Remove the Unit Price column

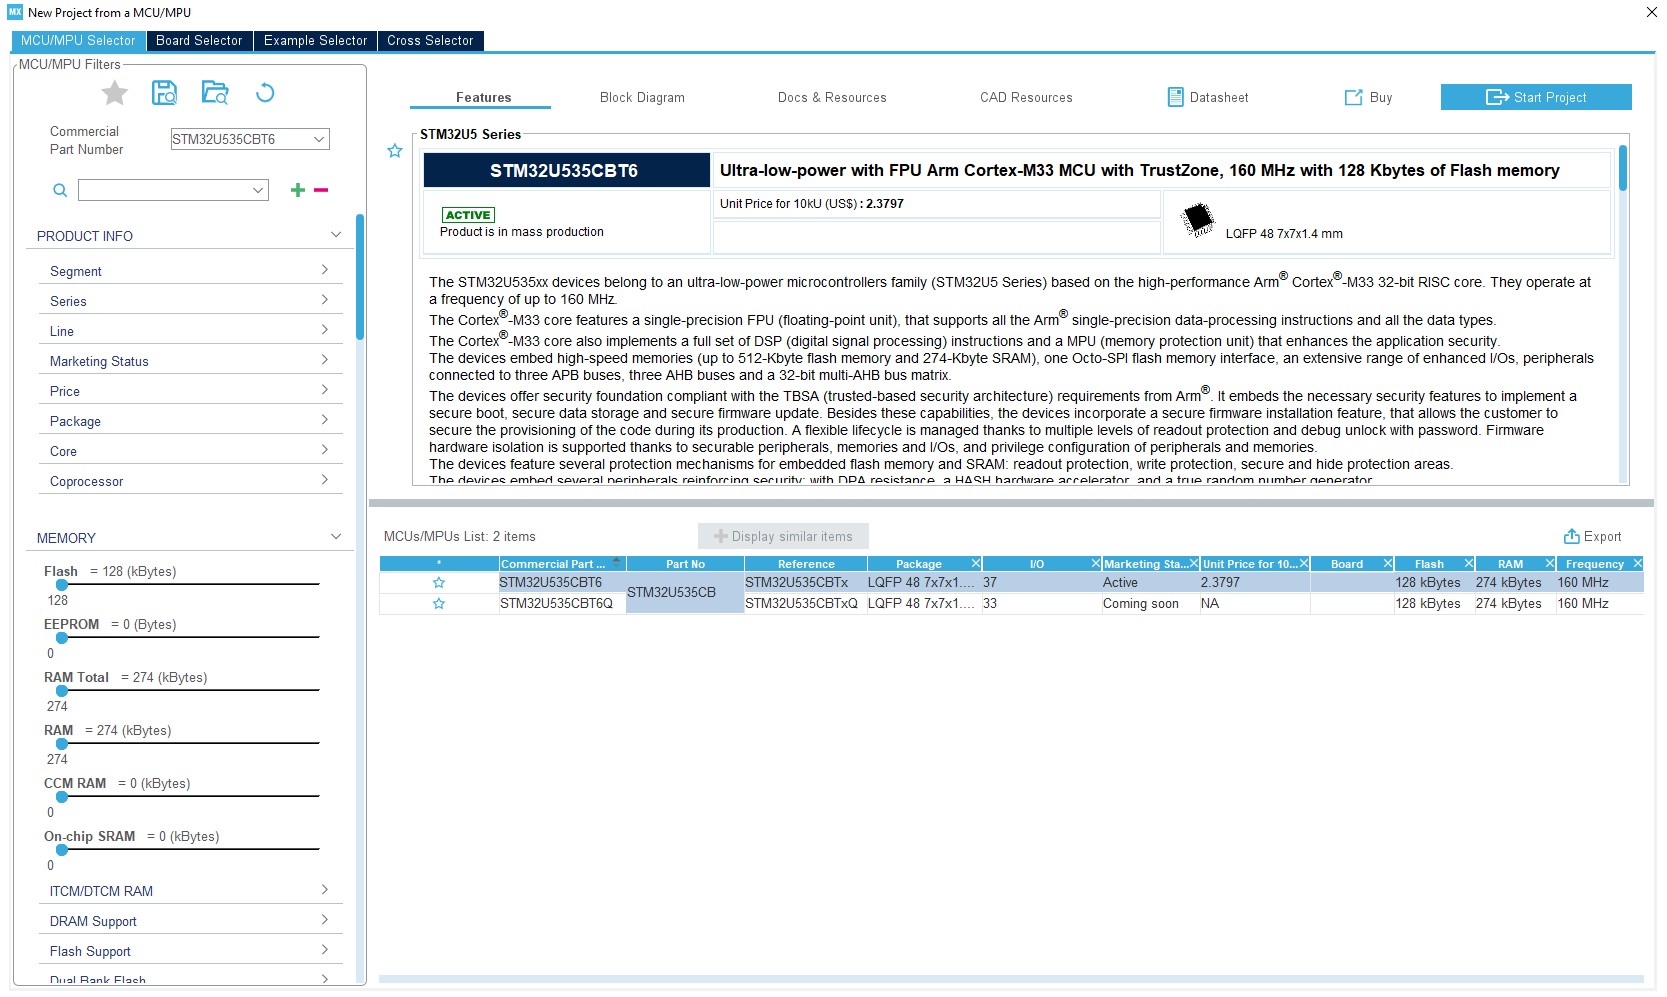pos(1304,564)
